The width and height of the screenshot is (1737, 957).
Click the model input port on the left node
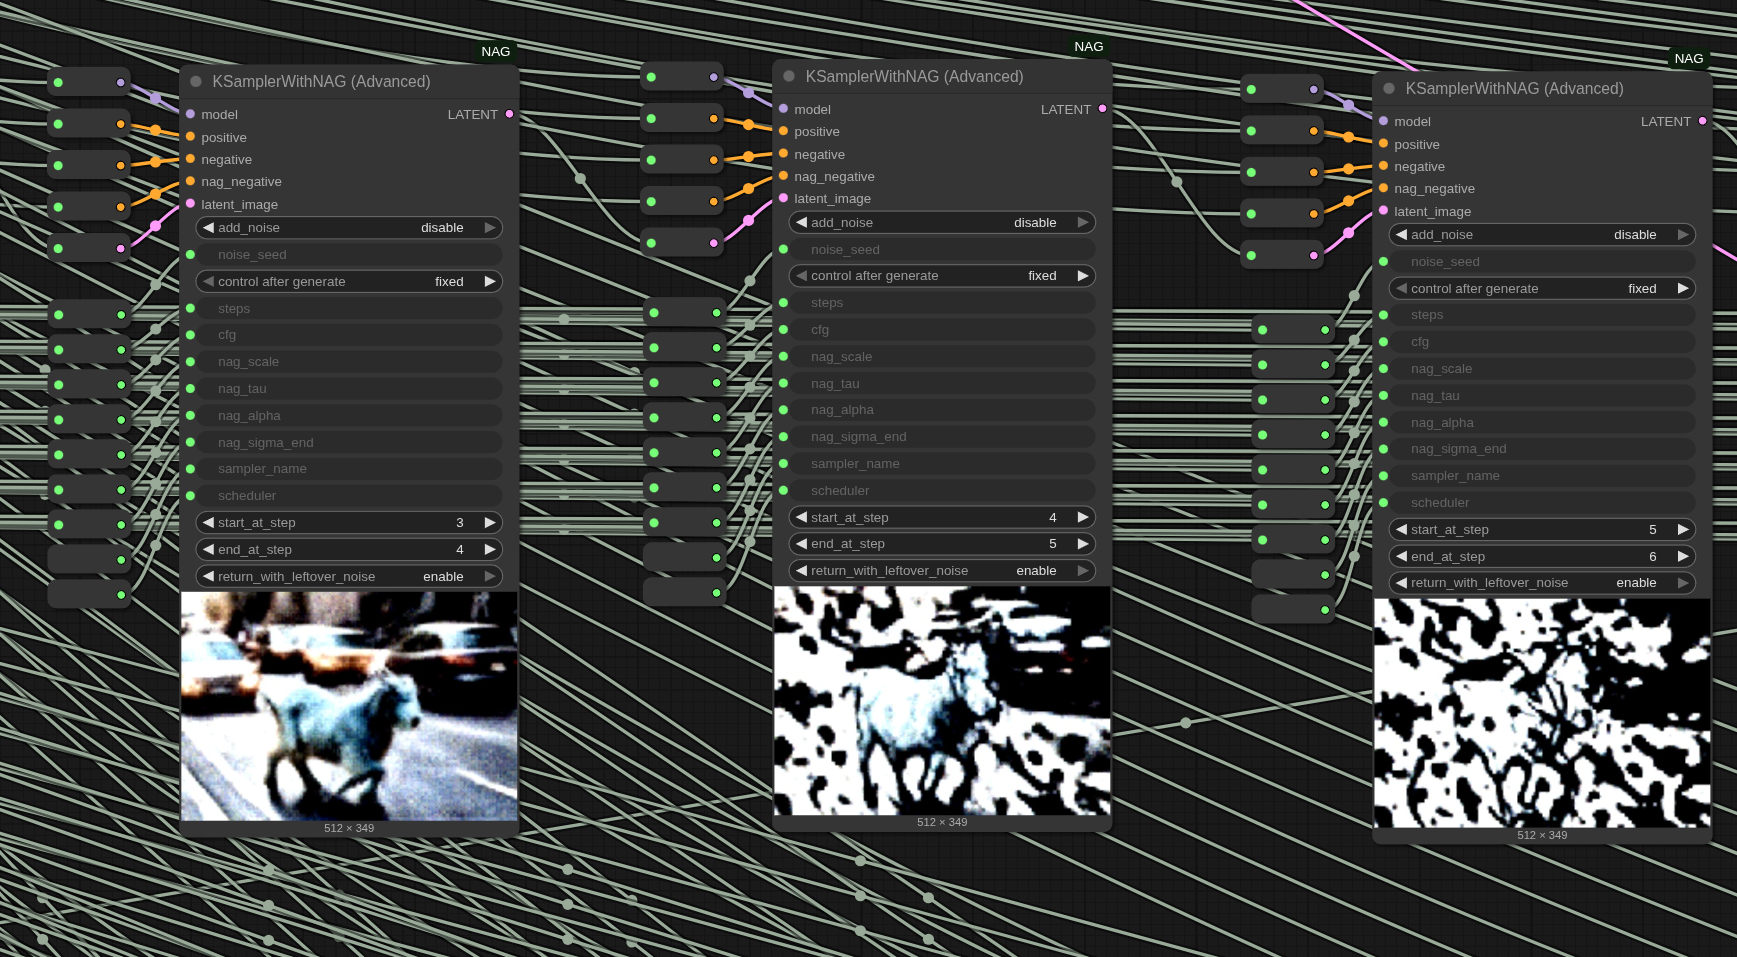click(x=190, y=114)
